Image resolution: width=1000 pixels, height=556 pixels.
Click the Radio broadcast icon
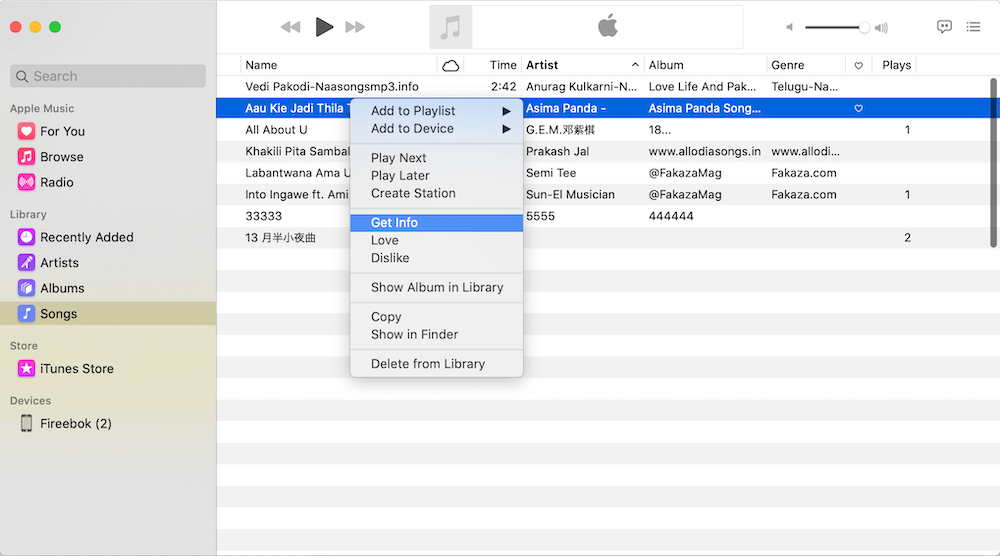pyautogui.click(x=26, y=182)
